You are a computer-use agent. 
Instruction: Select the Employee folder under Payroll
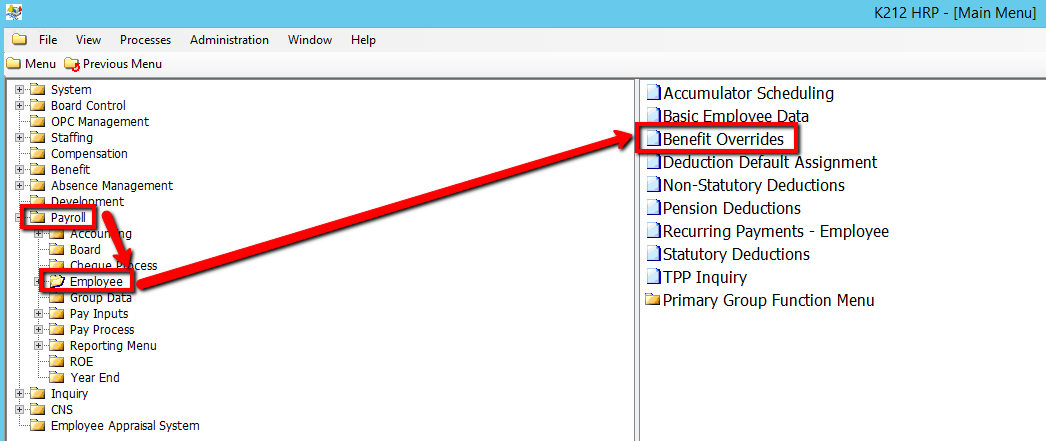point(96,282)
